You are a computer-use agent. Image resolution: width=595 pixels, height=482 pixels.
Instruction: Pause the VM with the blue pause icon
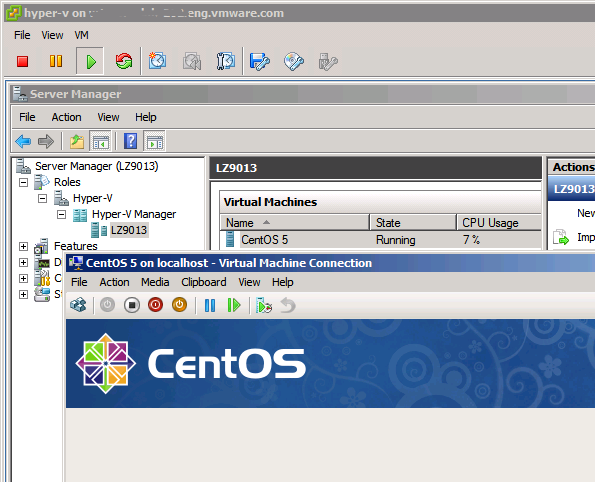(x=210, y=305)
